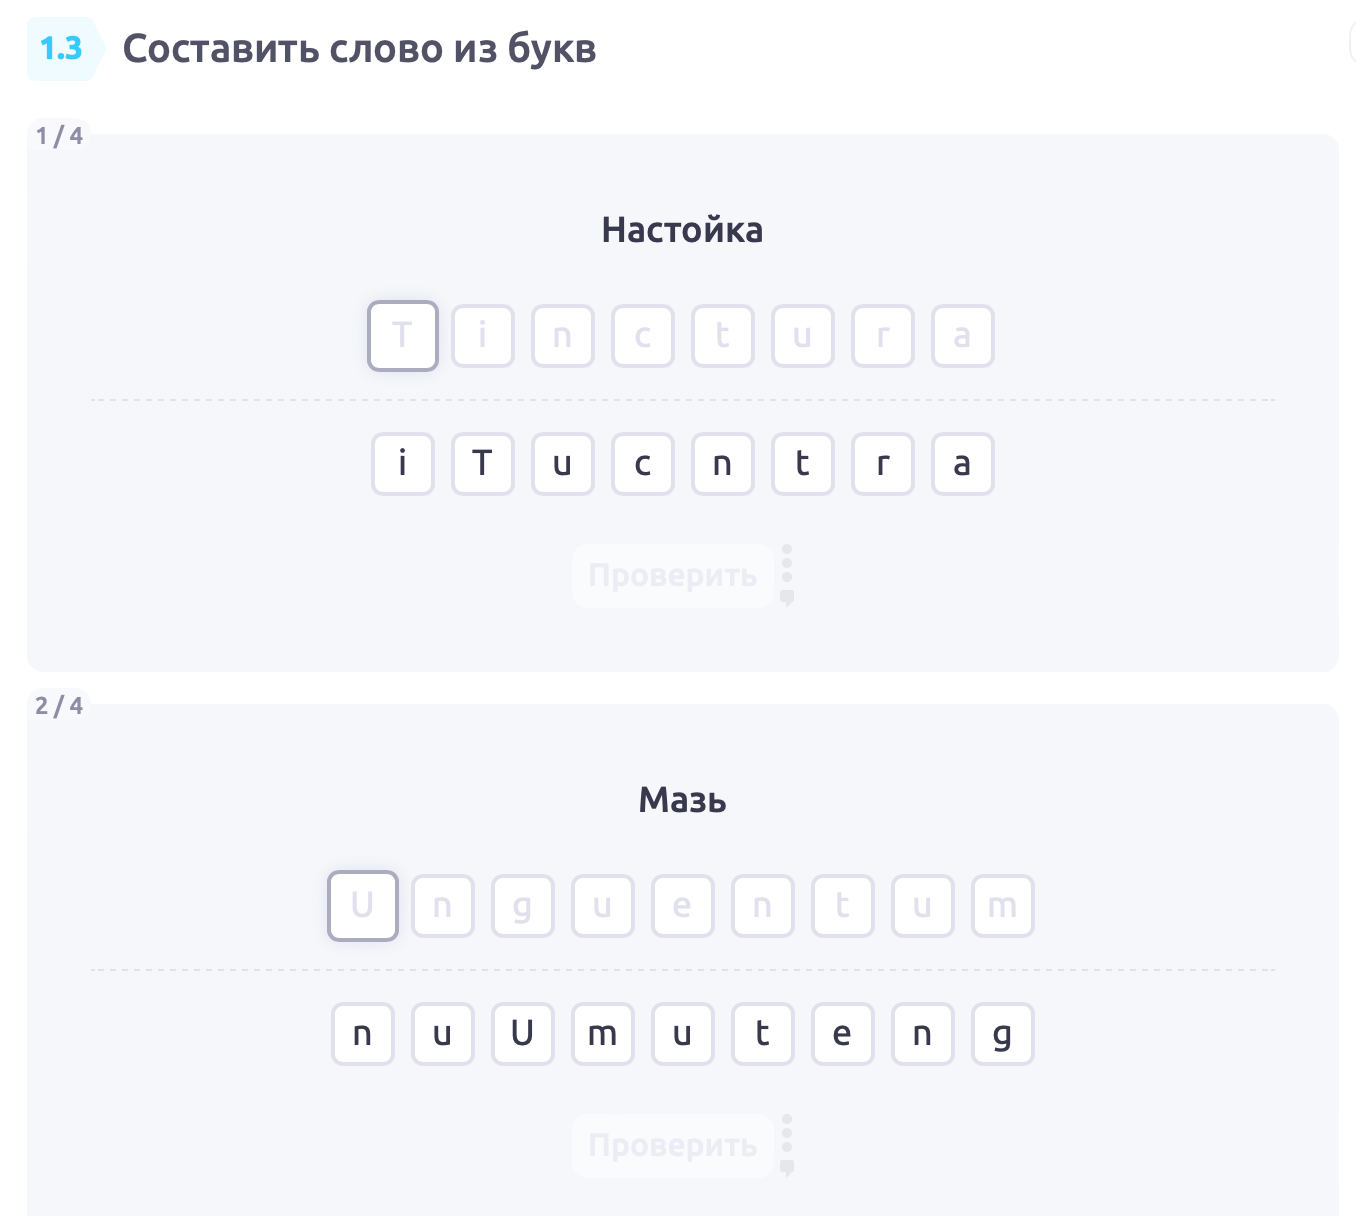Click the 1 / 4 exercise counter label
The width and height of the screenshot is (1356, 1216).
(x=59, y=136)
